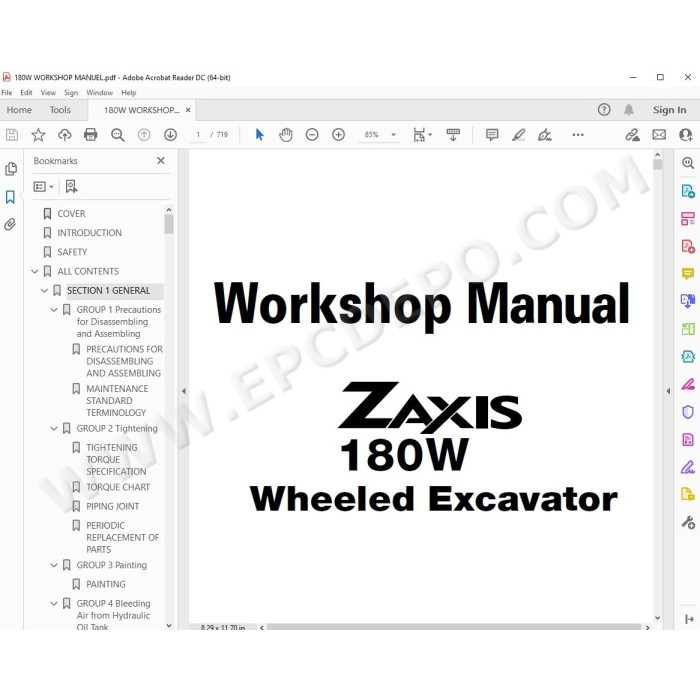Go to the previous page arrow
This screenshot has width=700, height=700.
coord(144,135)
